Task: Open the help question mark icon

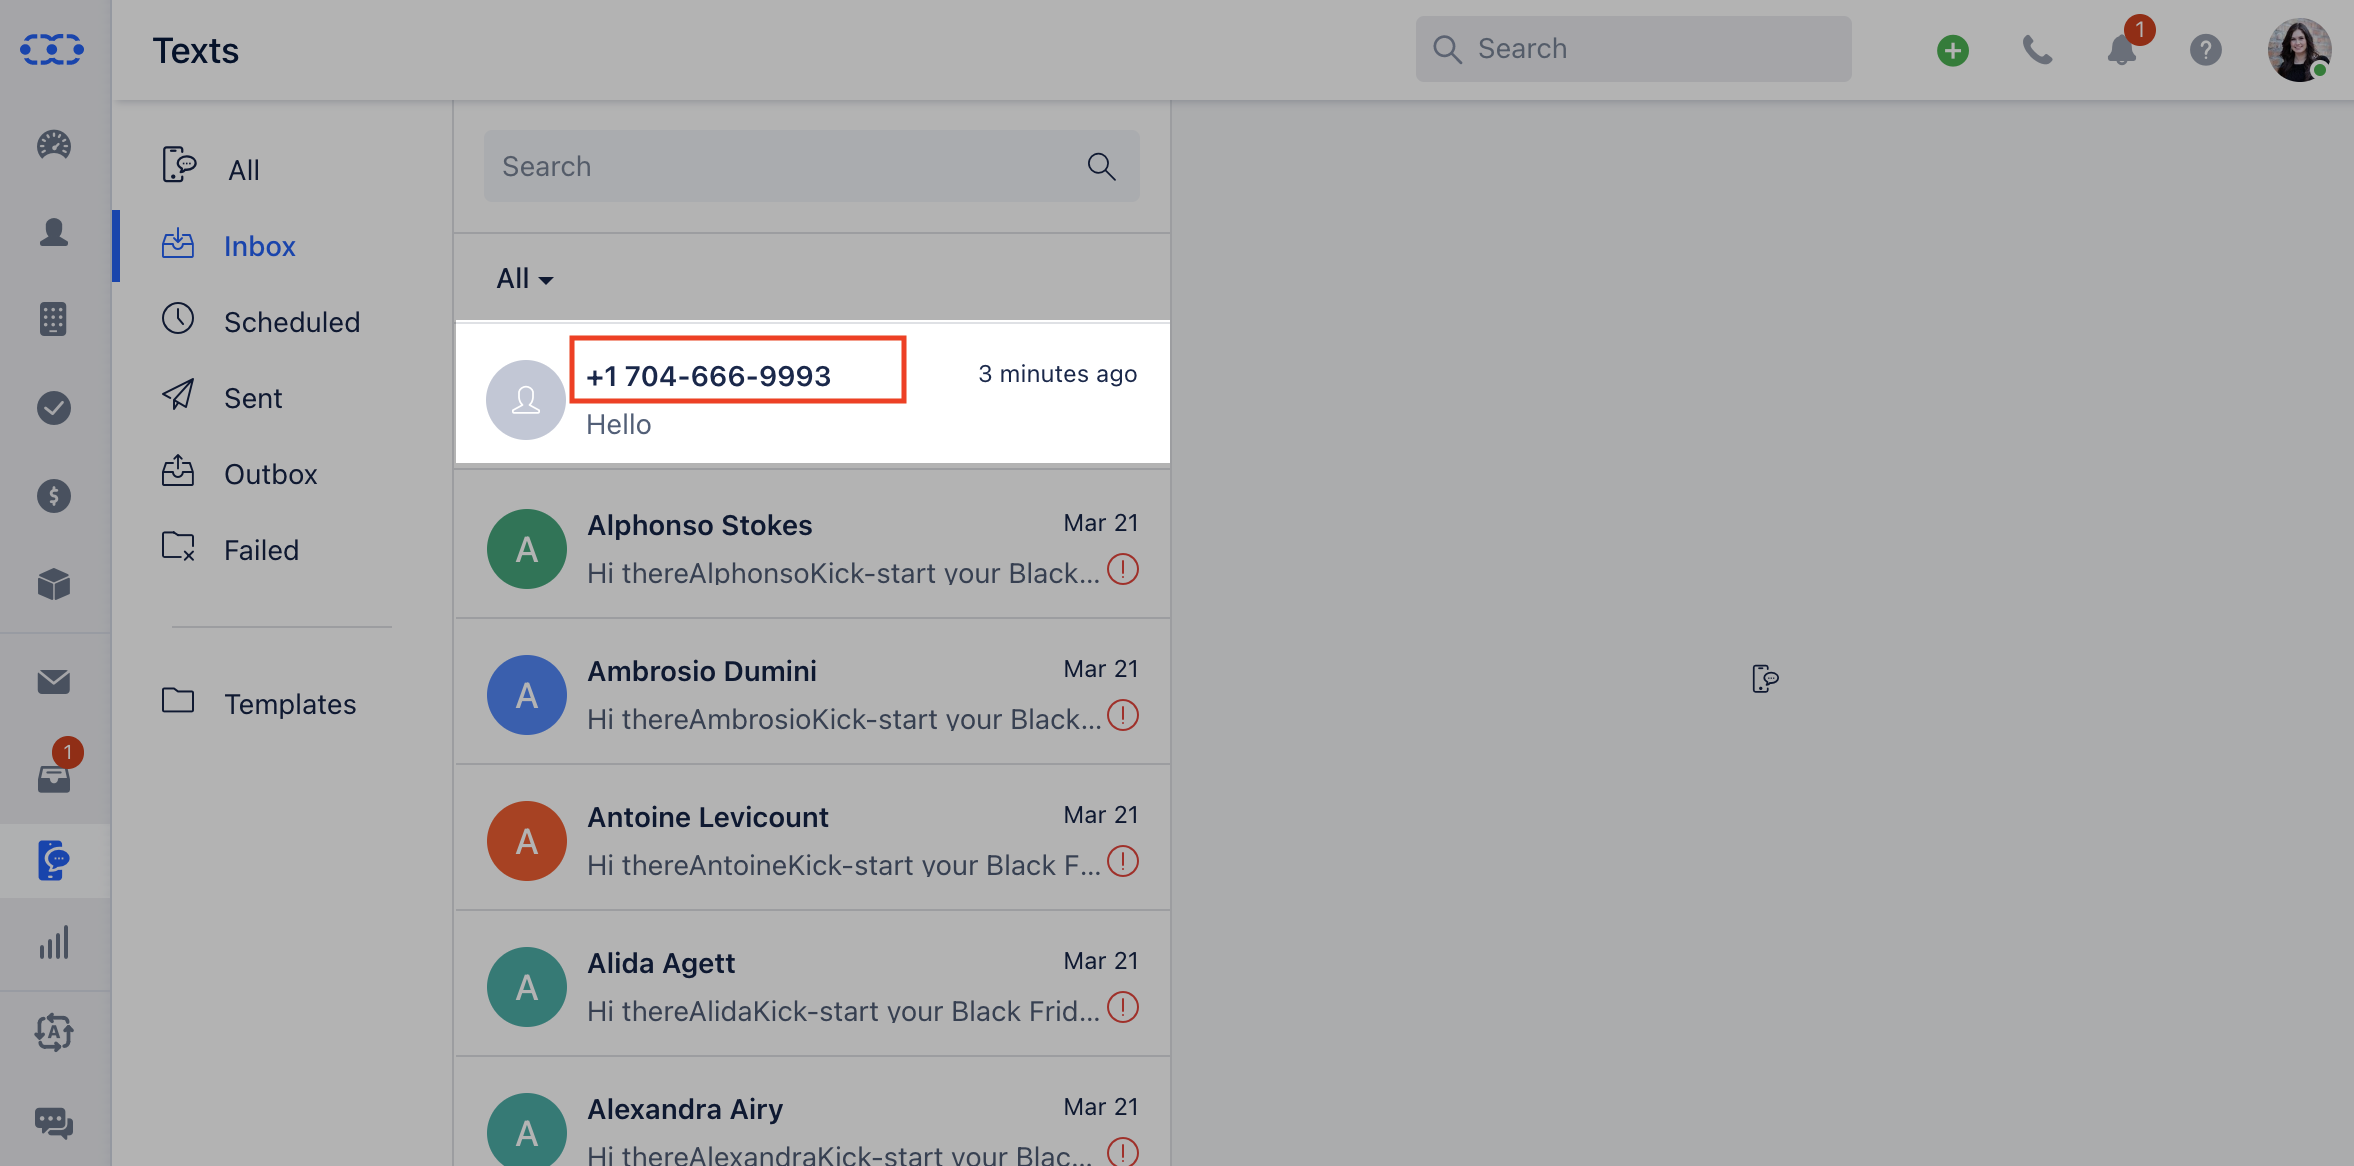Action: pyautogui.click(x=2206, y=50)
